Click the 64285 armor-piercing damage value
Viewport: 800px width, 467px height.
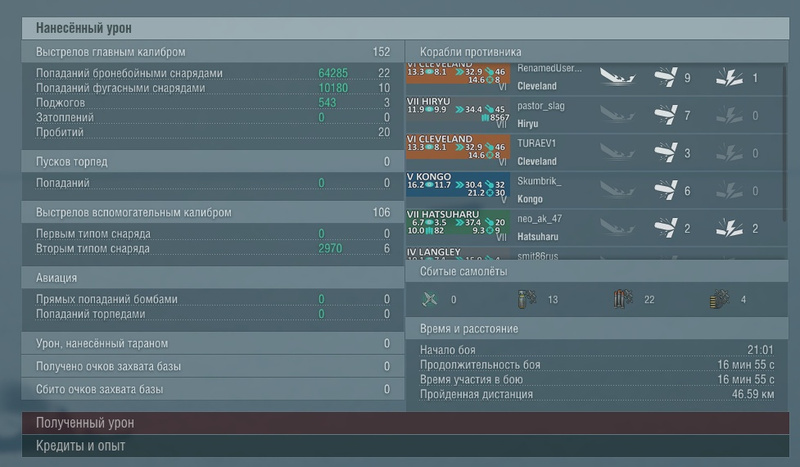point(332,73)
